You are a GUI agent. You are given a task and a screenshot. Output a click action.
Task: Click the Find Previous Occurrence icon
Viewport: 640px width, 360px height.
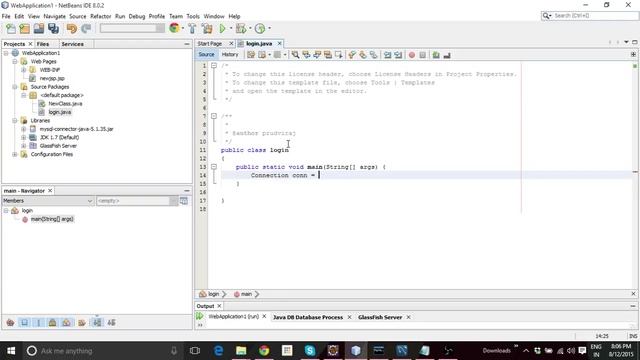[x=306, y=55]
